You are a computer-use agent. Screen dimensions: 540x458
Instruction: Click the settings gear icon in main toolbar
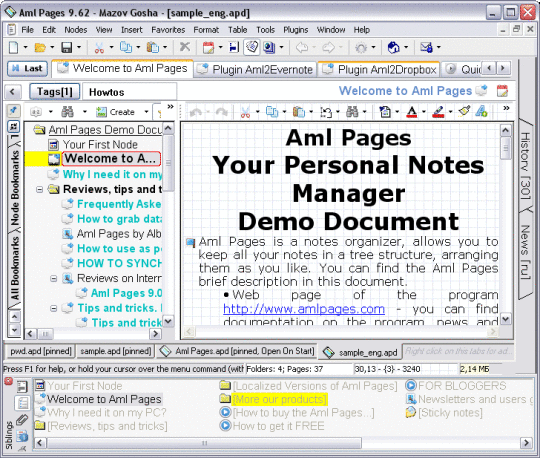(x=361, y=48)
